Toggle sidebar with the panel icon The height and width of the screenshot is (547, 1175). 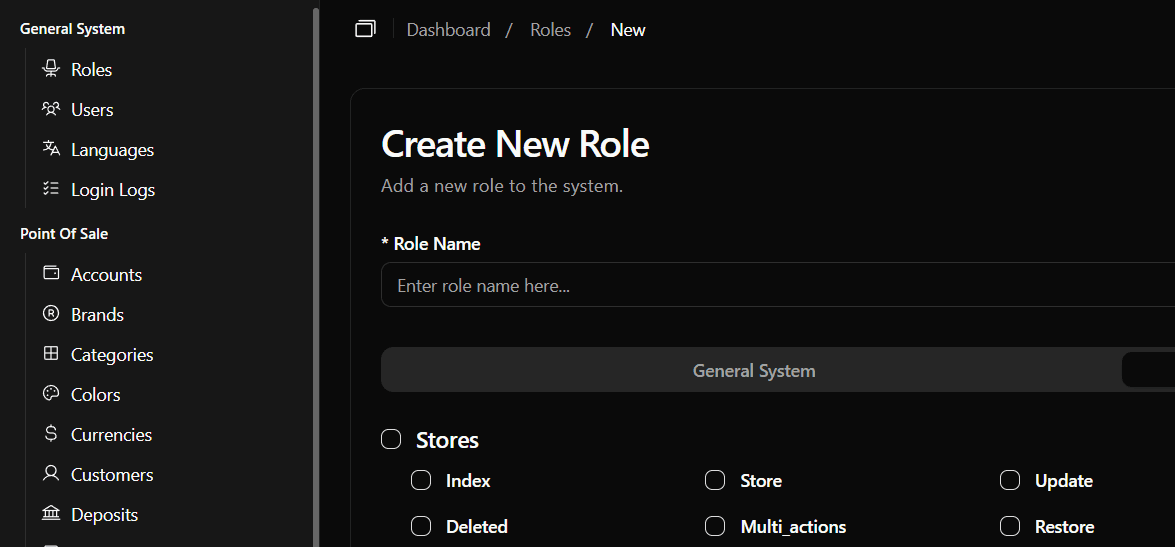(365, 29)
